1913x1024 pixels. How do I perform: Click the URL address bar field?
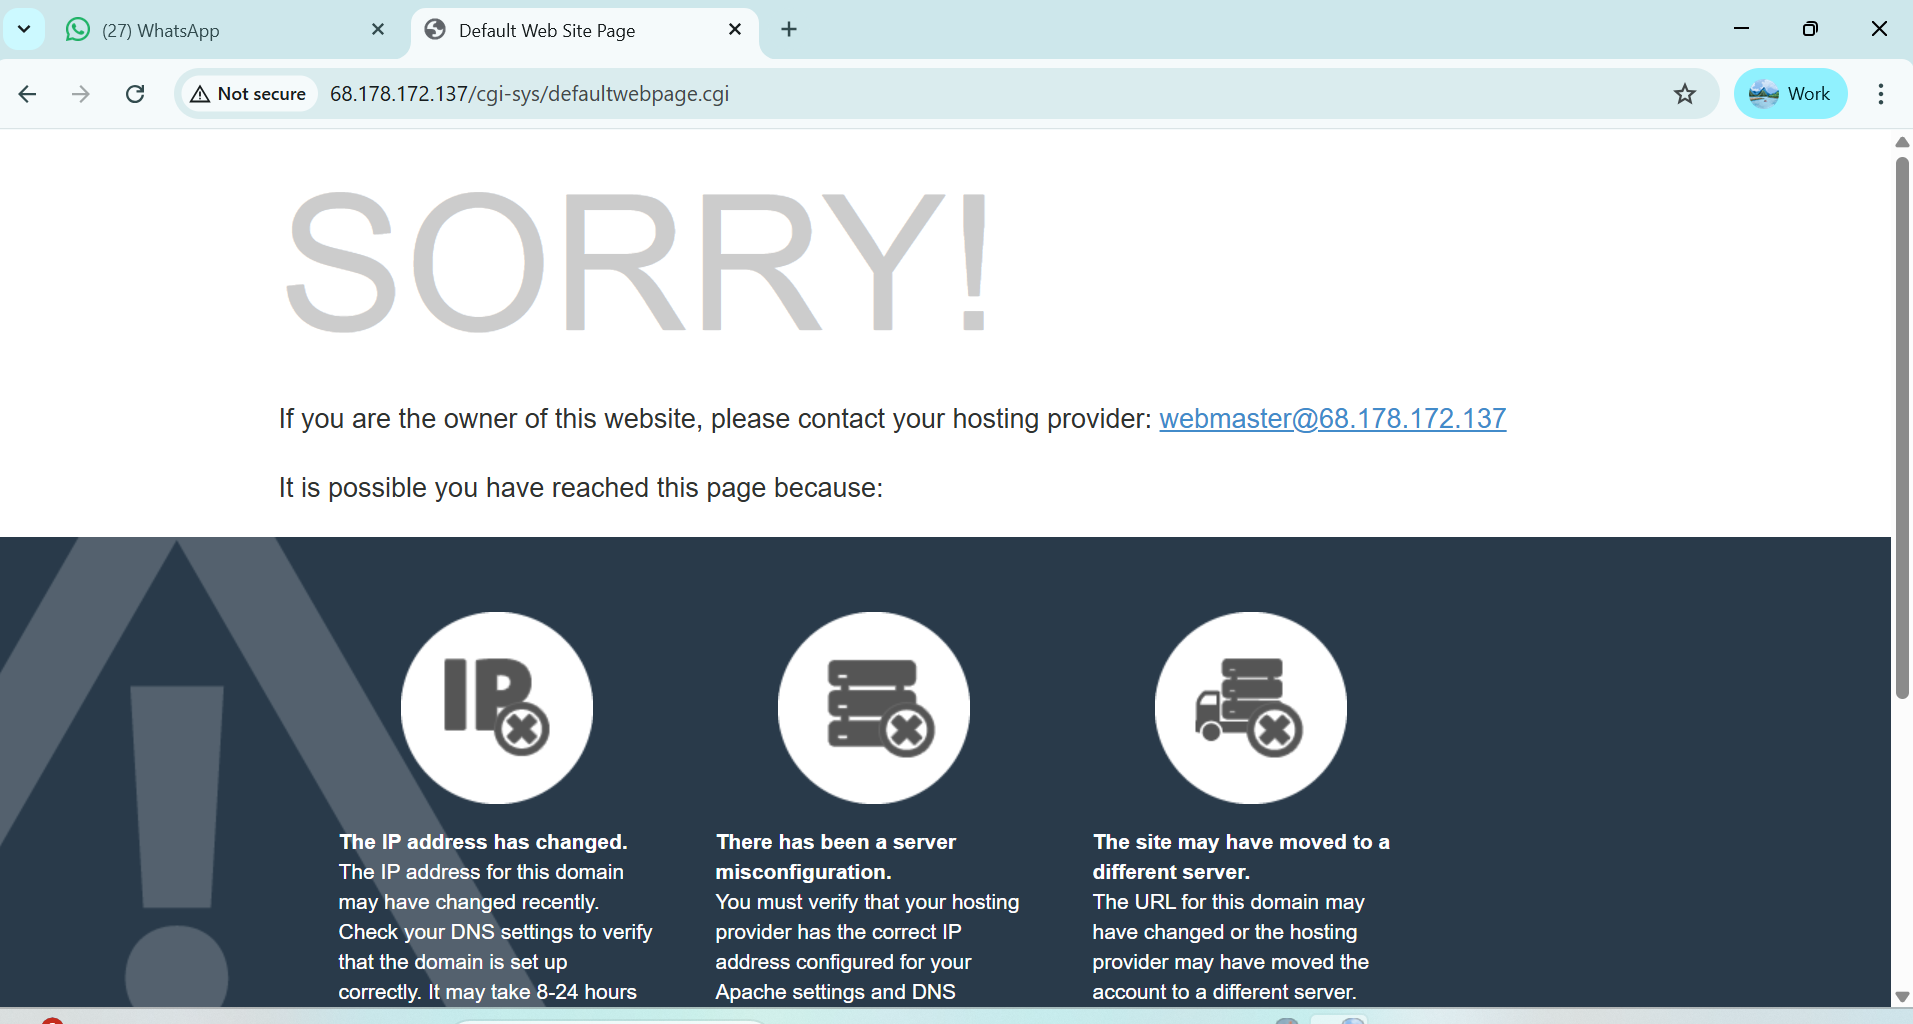pyautogui.click(x=900, y=94)
